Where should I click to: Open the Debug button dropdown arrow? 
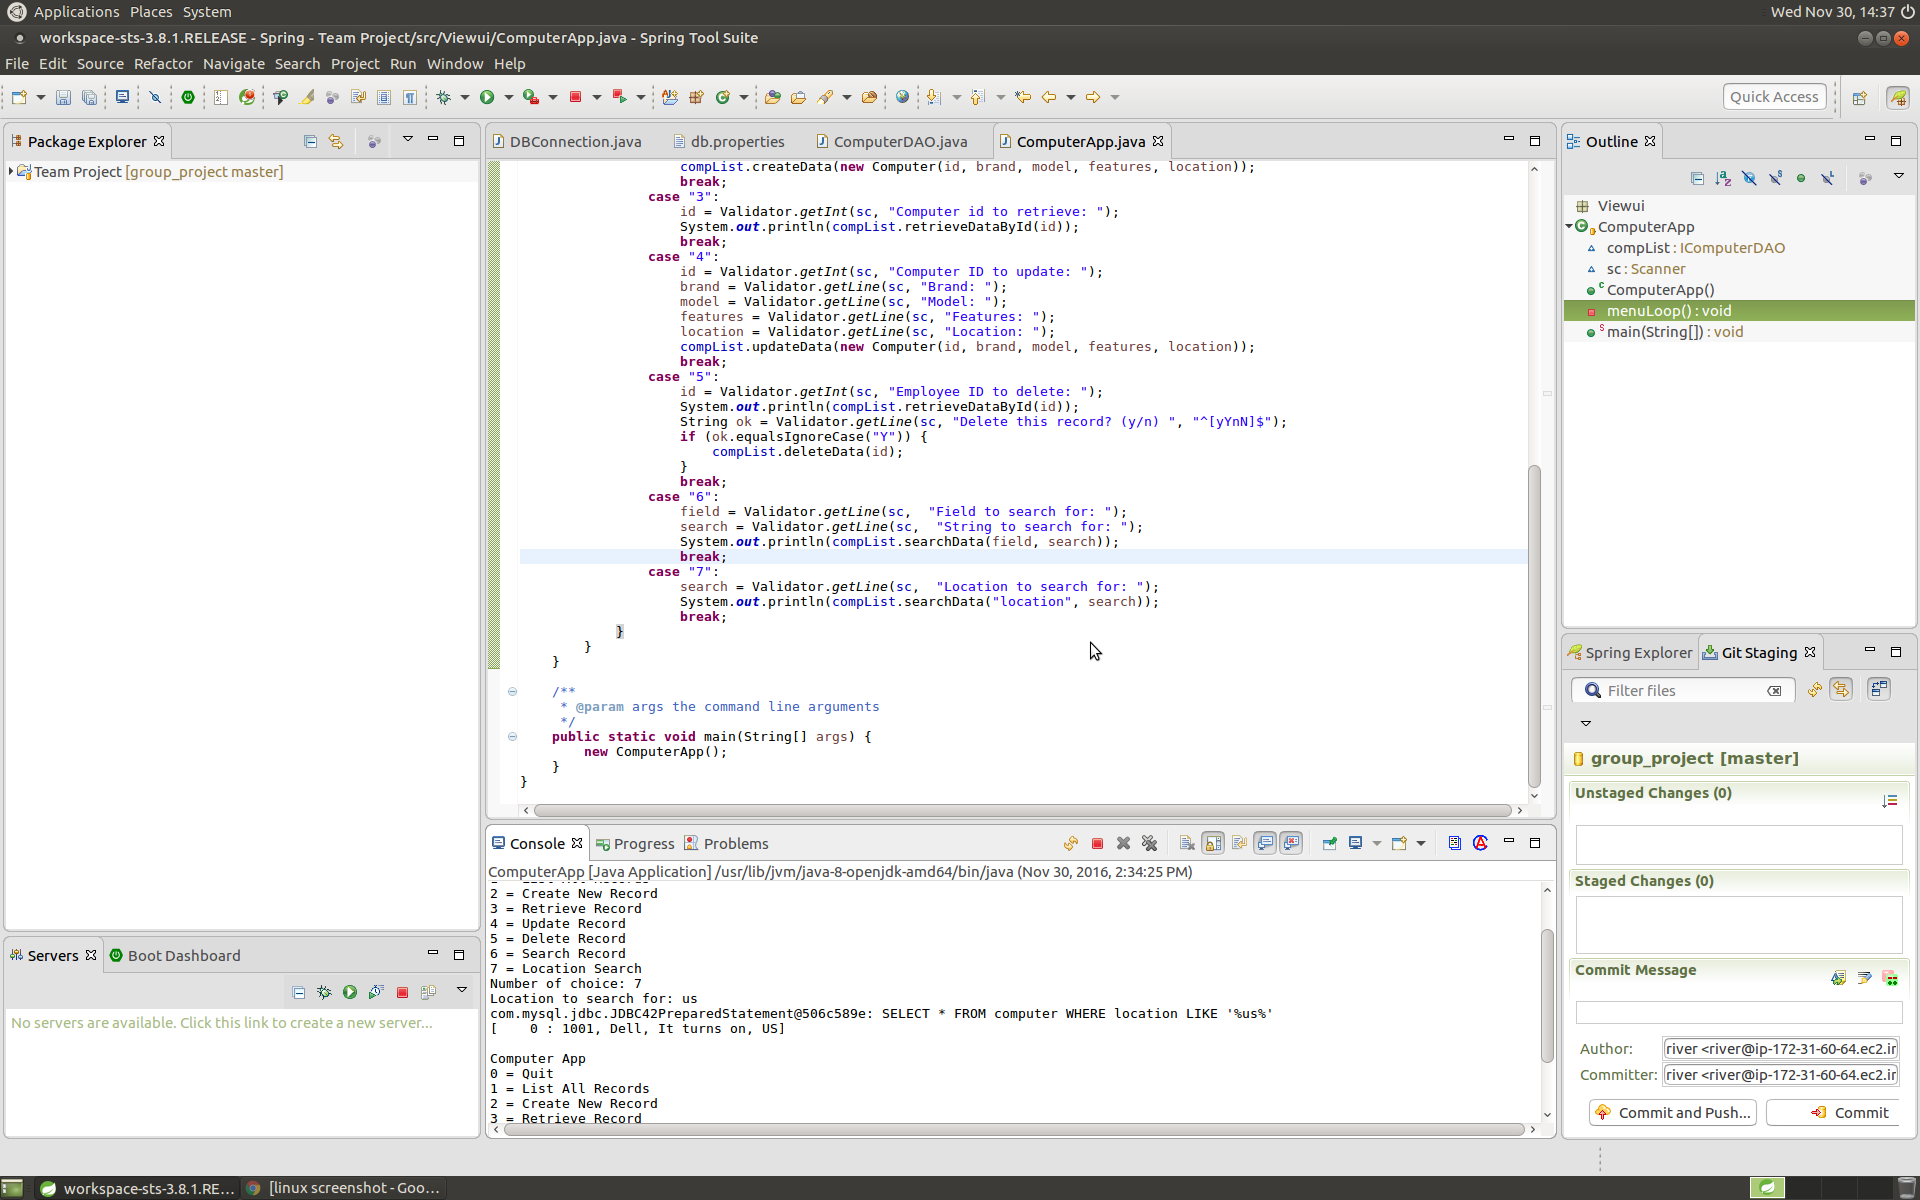pyautogui.click(x=464, y=97)
